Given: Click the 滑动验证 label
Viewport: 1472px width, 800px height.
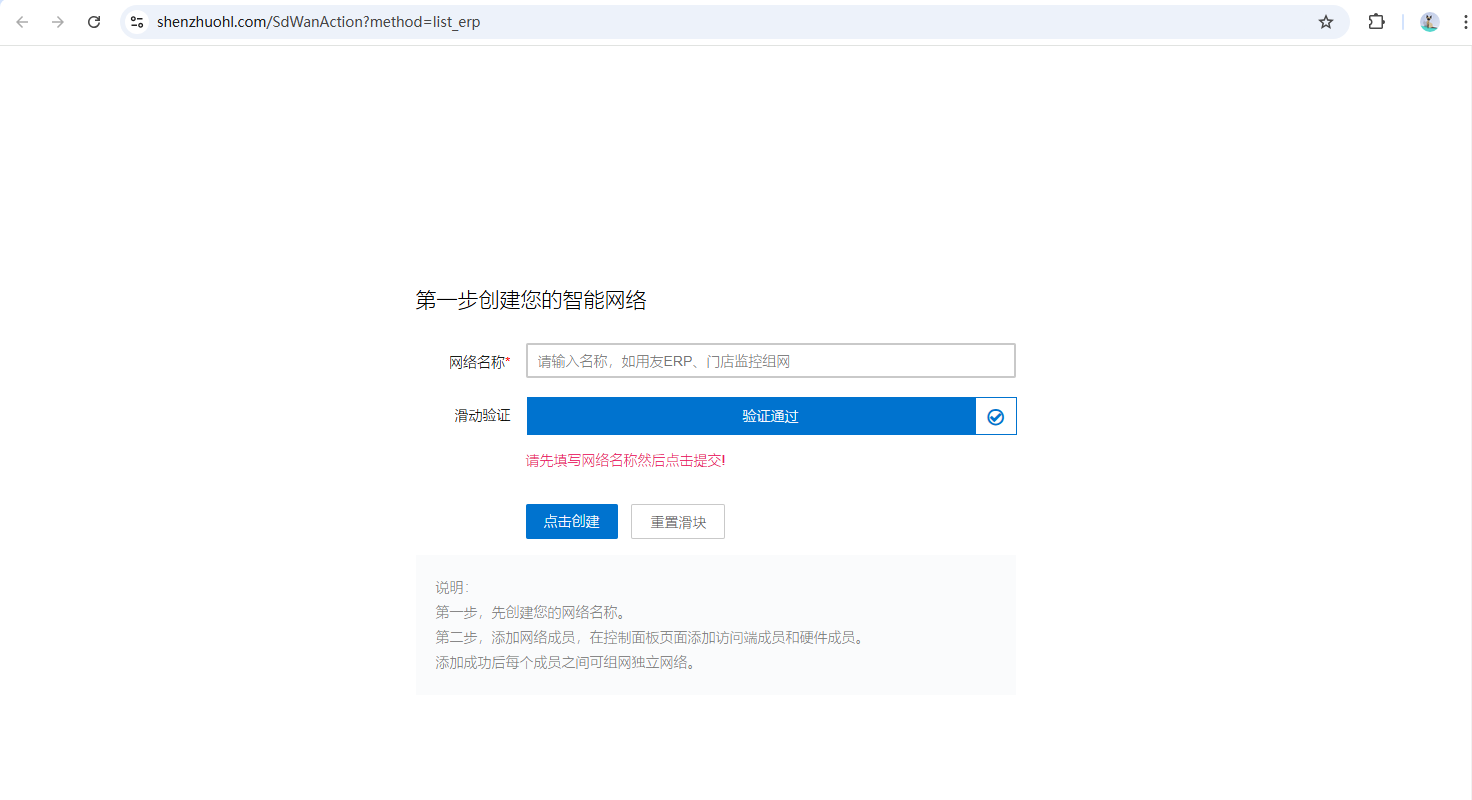Looking at the screenshot, I should click(x=482, y=416).
